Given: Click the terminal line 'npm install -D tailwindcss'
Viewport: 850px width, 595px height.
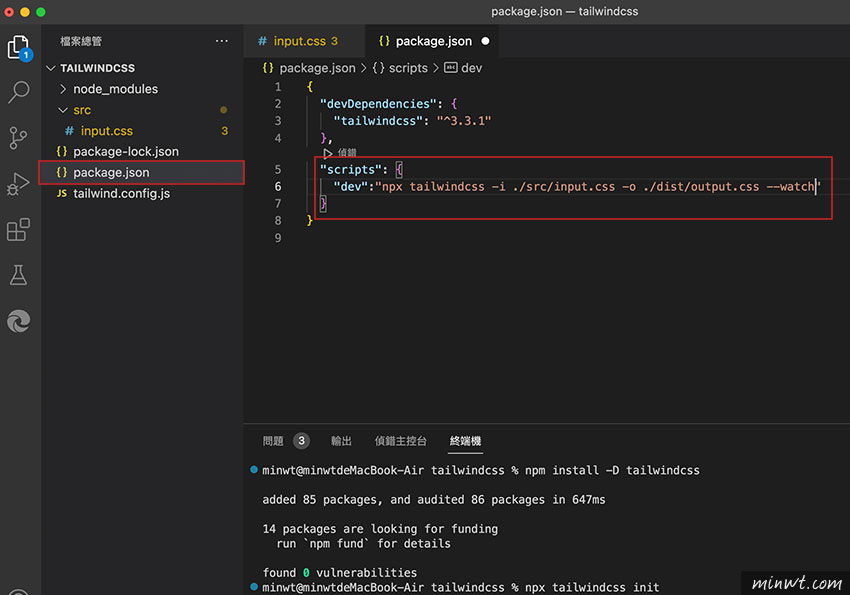Looking at the screenshot, I should (612, 470).
